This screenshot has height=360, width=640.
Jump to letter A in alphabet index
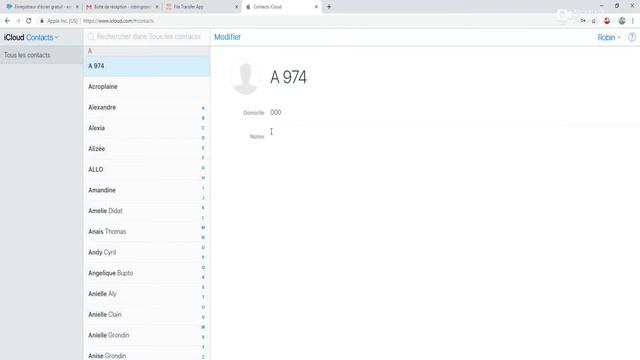tap(203, 108)
